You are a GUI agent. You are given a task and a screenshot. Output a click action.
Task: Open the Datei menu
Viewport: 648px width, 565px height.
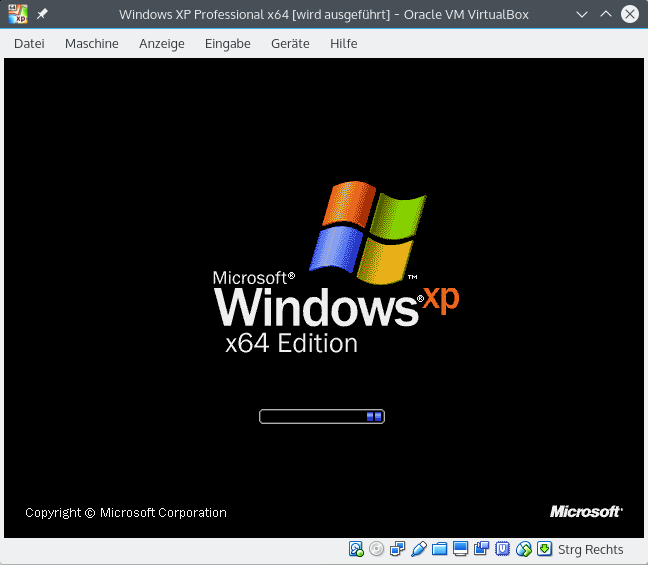29,44
